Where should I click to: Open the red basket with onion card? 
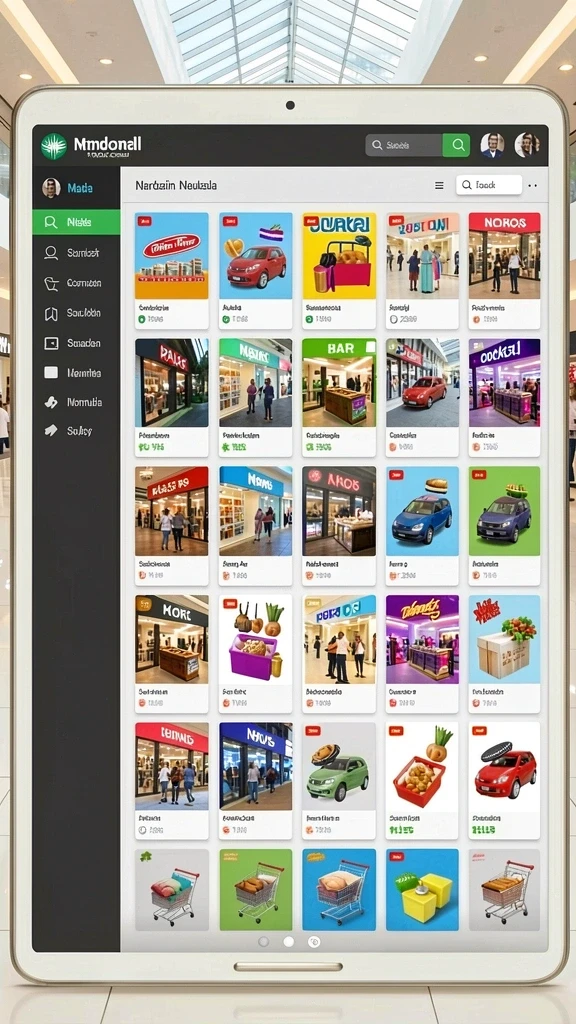point(423,780)
